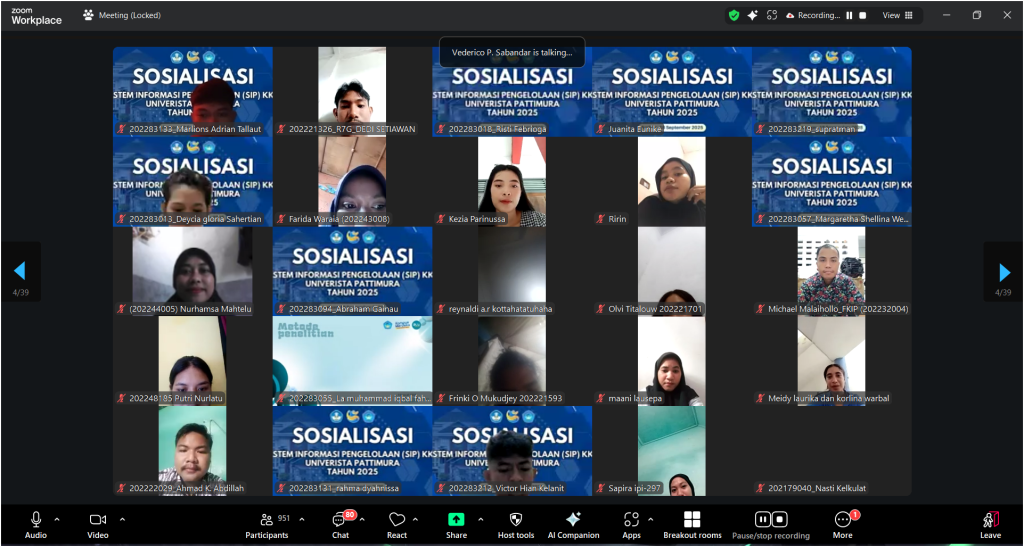
Task: Open the Participants panel
Action: (266, 522)
